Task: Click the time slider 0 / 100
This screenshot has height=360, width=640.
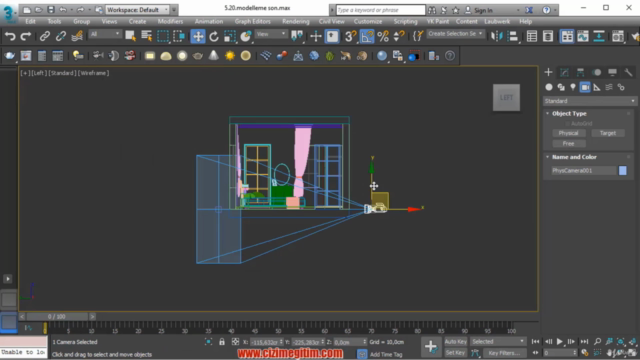Action: (57, 316)
